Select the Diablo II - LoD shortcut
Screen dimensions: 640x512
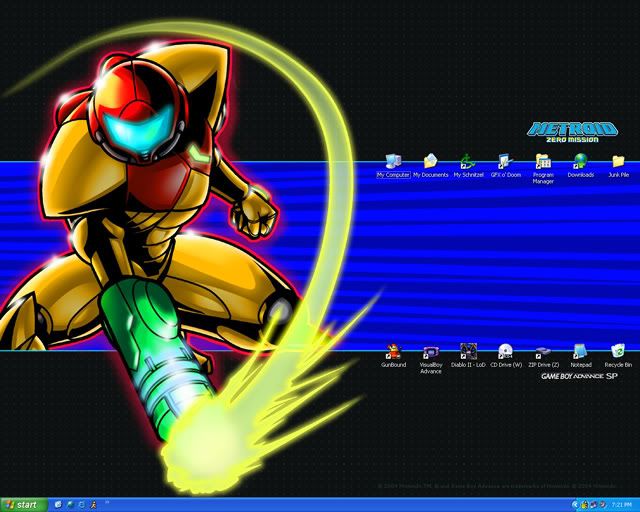(468, 356)
